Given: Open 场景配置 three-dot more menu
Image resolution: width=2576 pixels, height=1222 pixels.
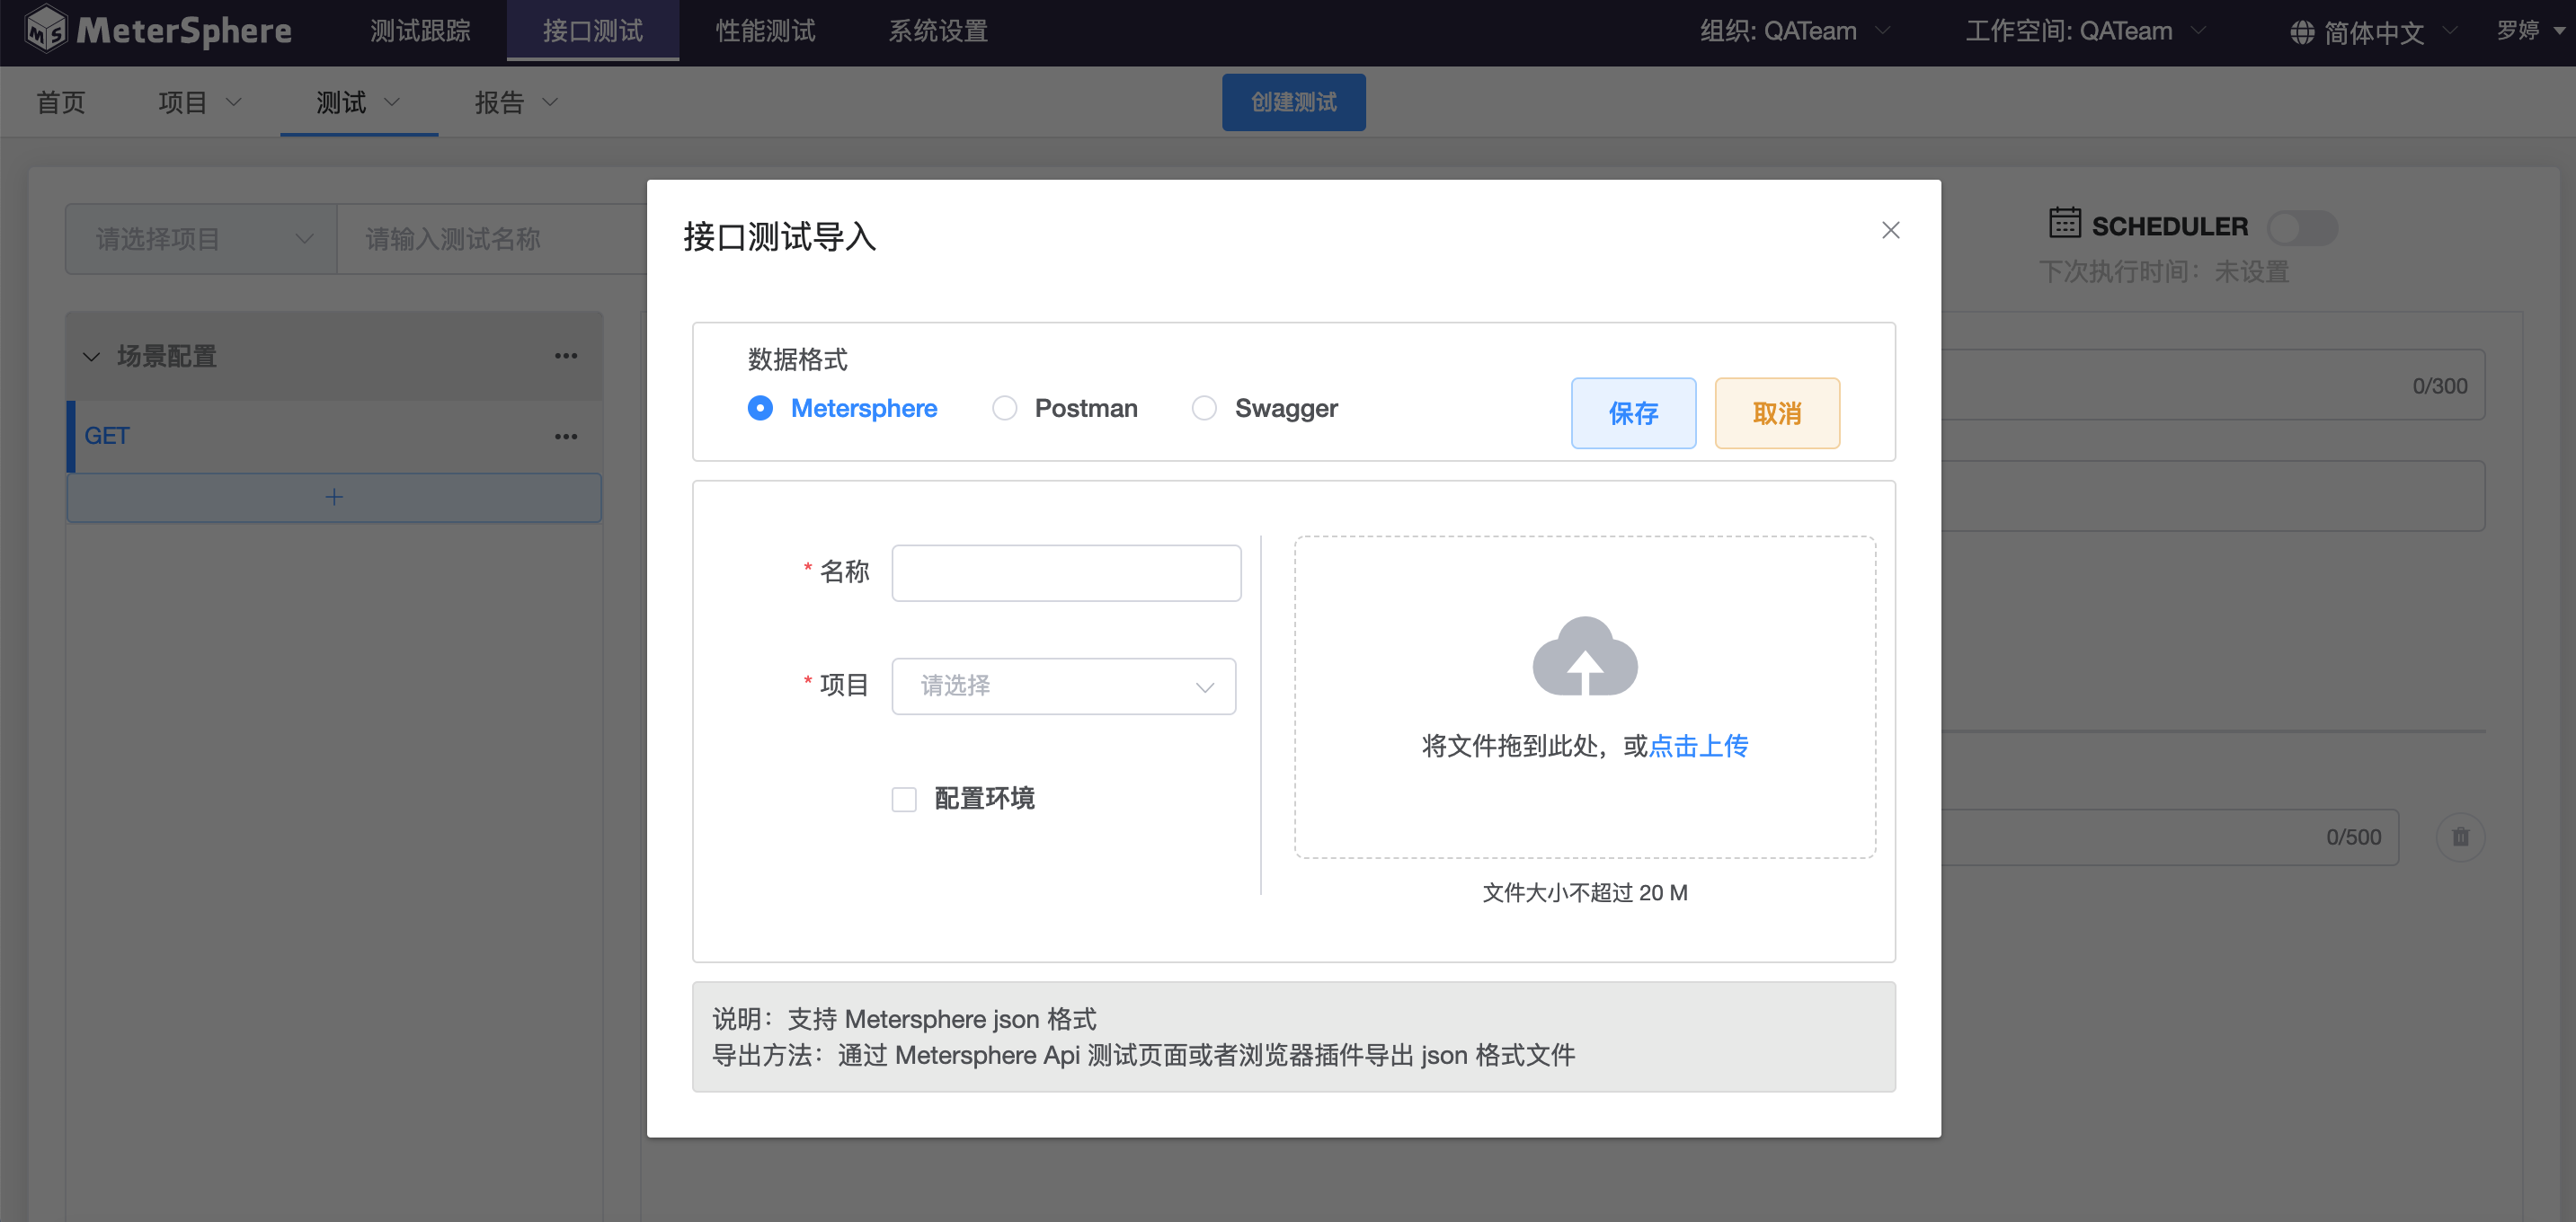Looking at the screenshot, I should coord(566,356).
